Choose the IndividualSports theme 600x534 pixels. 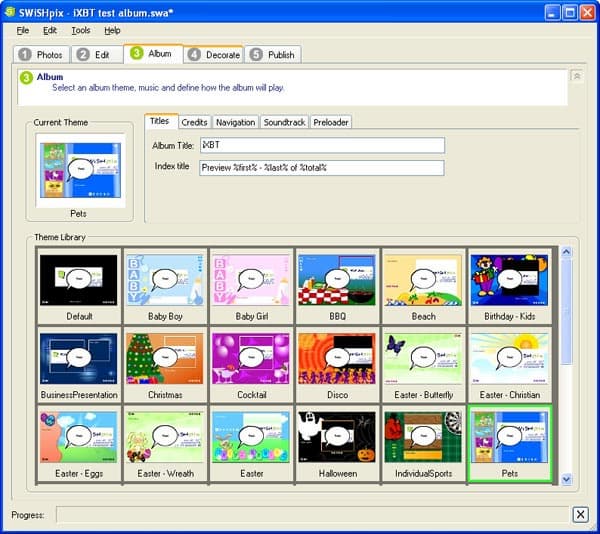424,443
